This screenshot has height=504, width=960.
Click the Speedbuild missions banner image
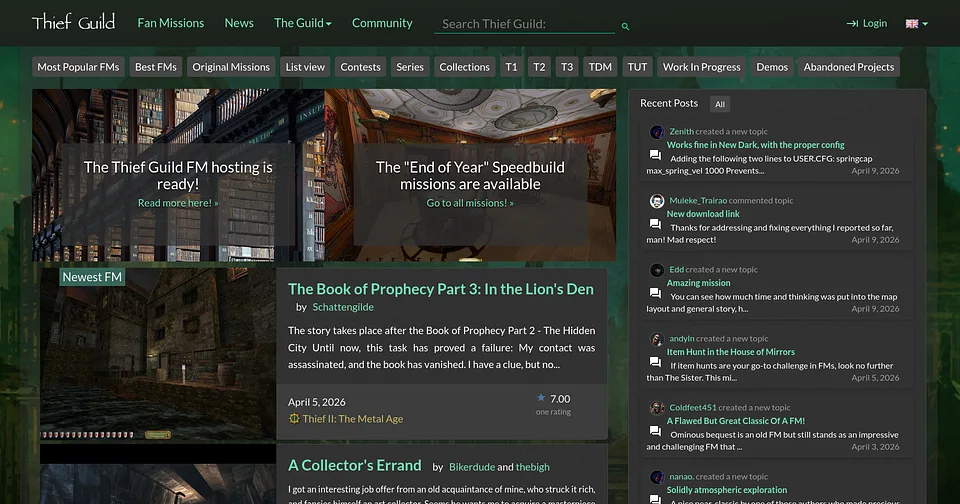[470, 175]
